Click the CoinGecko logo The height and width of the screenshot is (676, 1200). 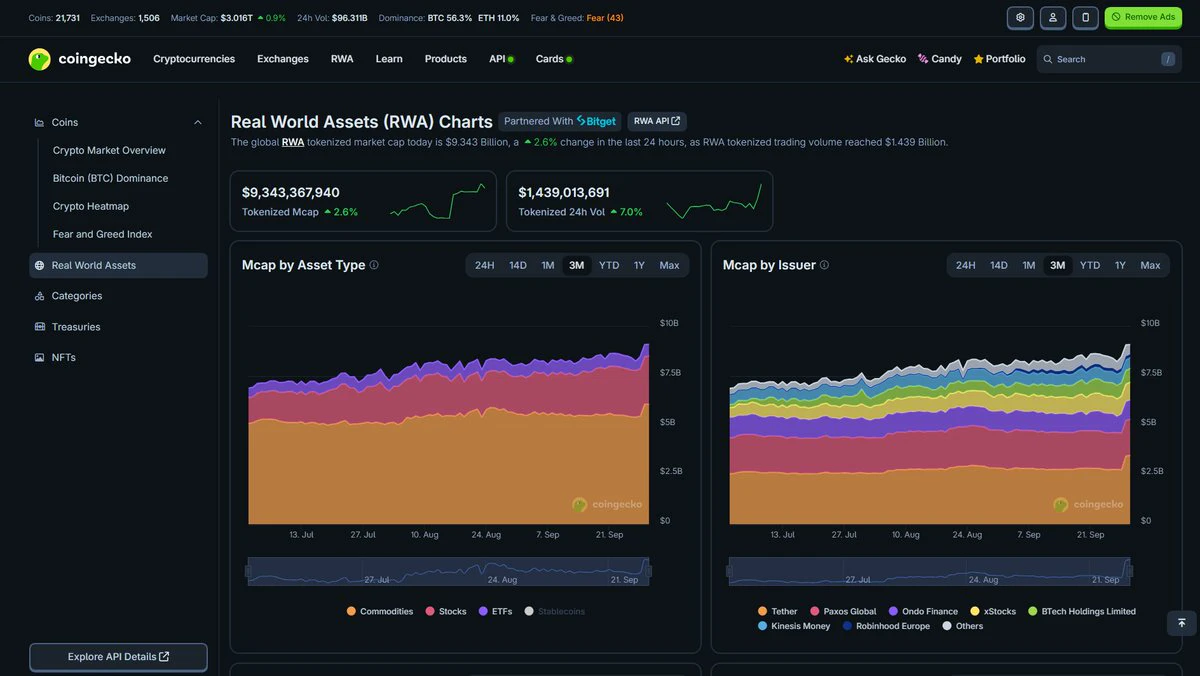pos(80,59)
